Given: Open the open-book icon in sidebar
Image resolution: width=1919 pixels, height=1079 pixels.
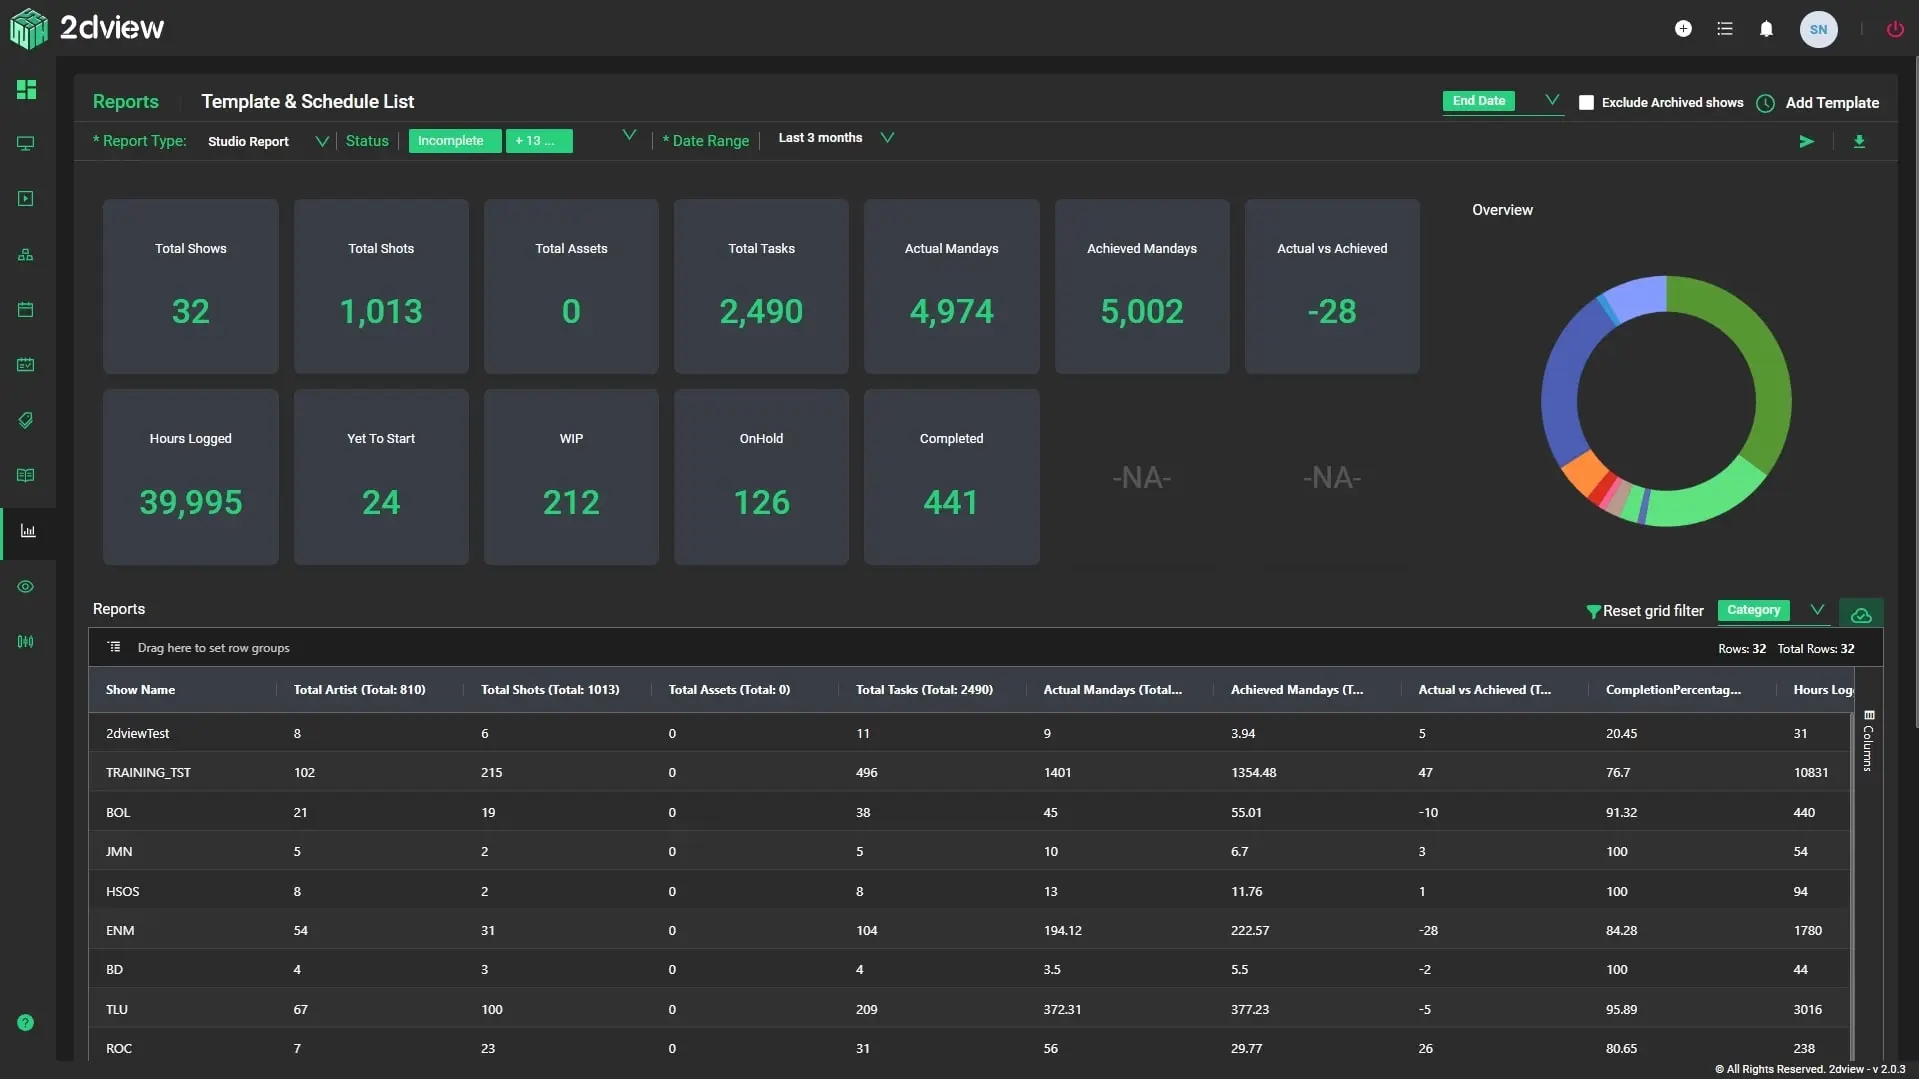Looking at the screenshot, I should [26, 475].
